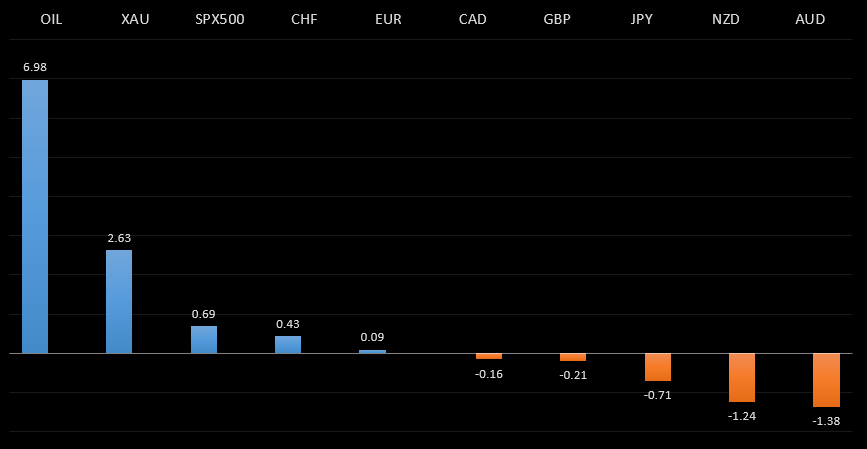Click the orange NZD bar
The image size is (867, 449).
tap(742, 377)
